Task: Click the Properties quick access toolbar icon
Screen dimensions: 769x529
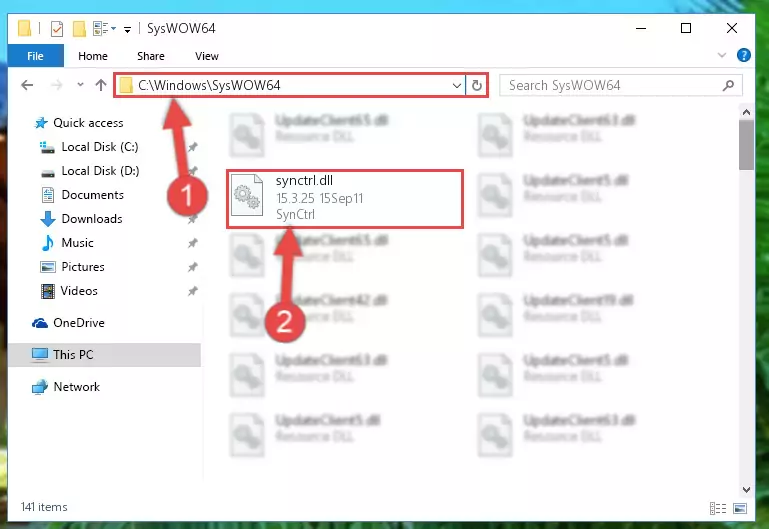Action: (57, 29)
